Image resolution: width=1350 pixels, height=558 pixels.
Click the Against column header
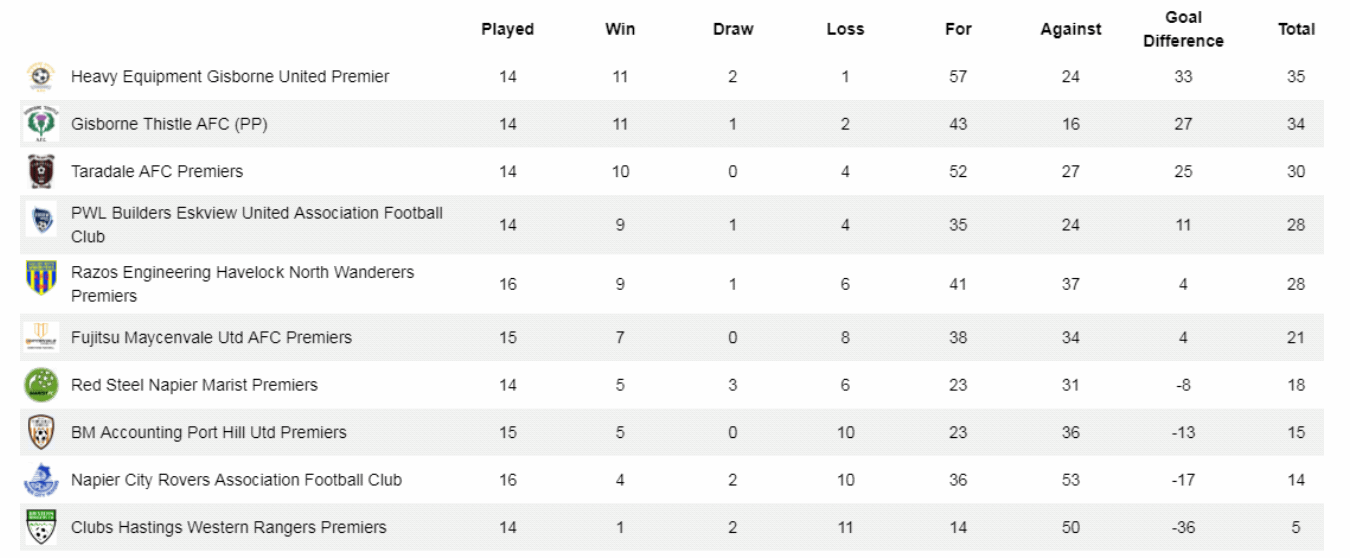point(1070,29)
